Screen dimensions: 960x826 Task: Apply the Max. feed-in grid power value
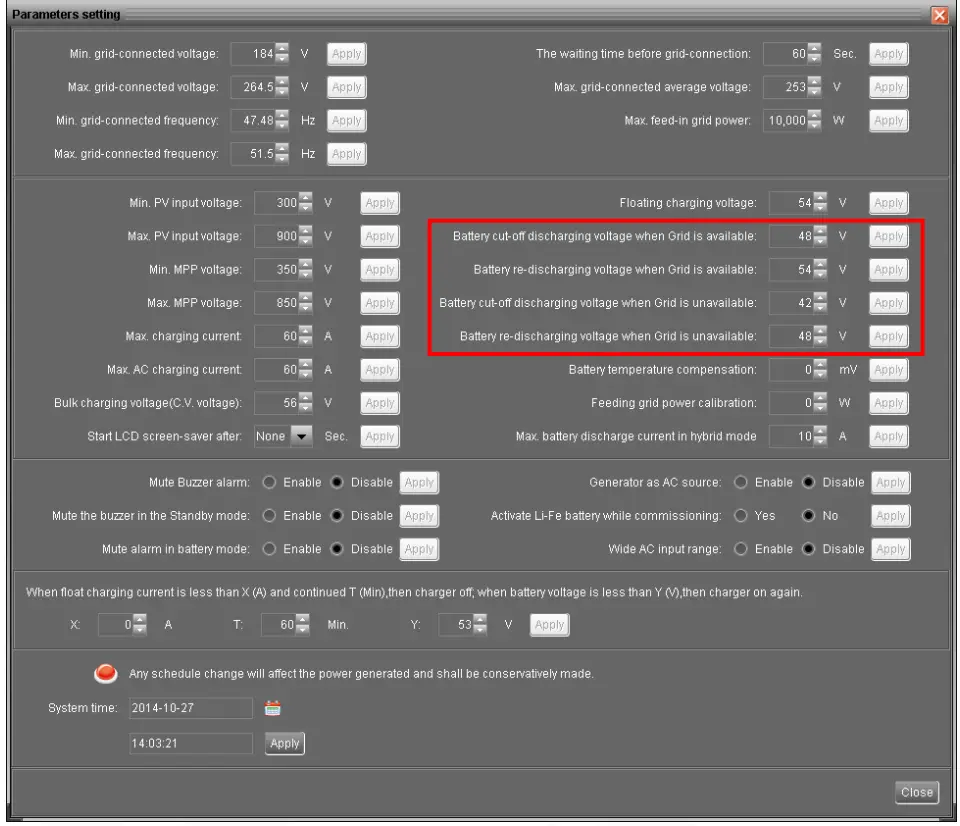[889, 121]
